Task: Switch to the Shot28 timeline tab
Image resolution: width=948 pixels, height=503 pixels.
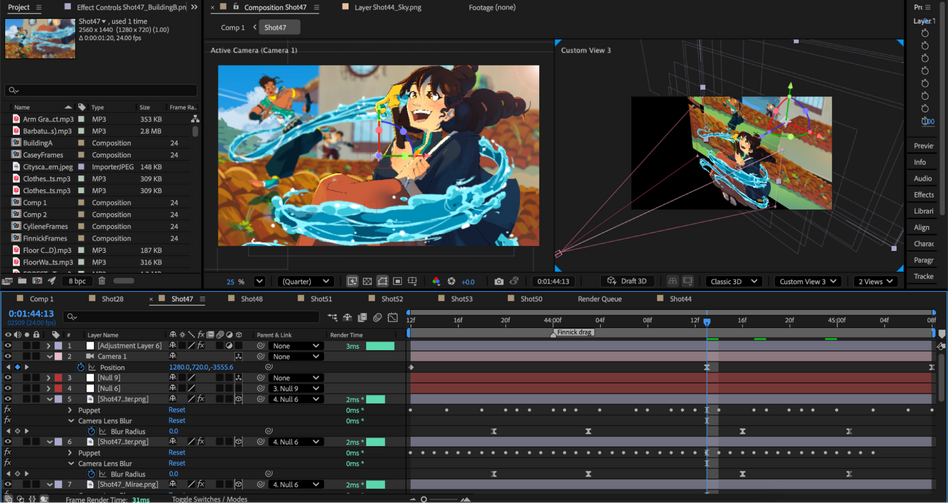Action: click(x=112, y=299)
